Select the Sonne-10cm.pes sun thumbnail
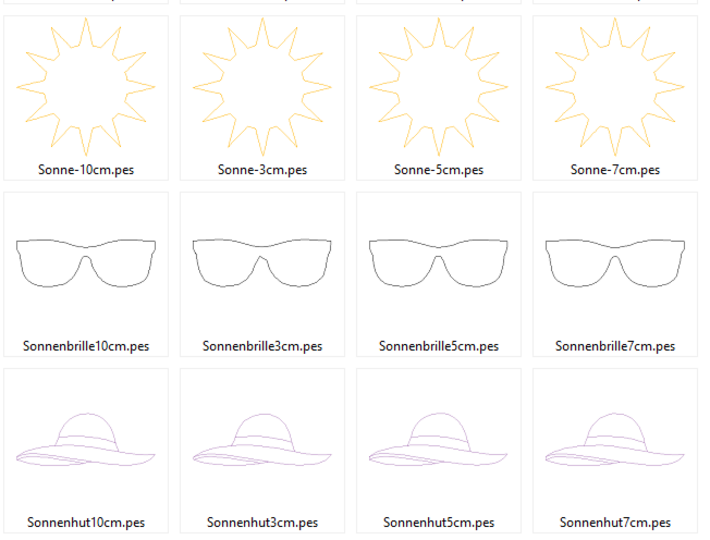Screen dimensions: 710x540 click(86, 87)
